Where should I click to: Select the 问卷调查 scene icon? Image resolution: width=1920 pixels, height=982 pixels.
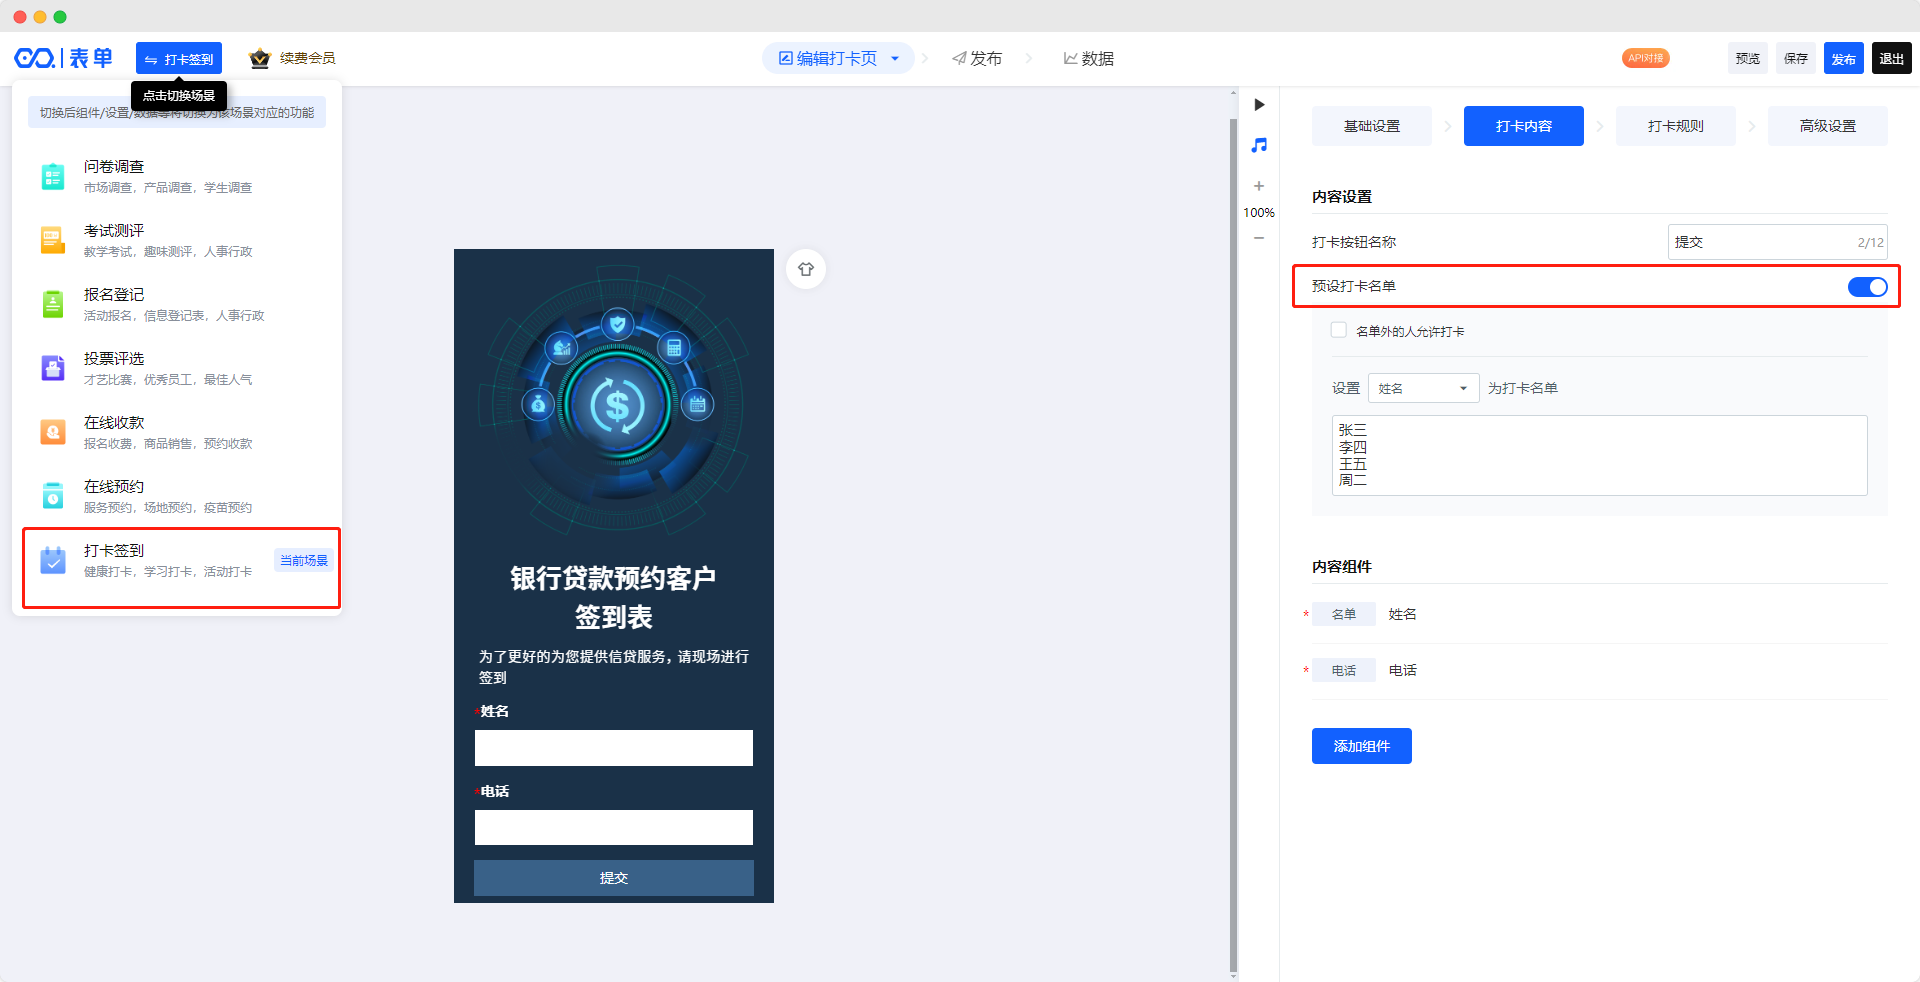[53, 176]
